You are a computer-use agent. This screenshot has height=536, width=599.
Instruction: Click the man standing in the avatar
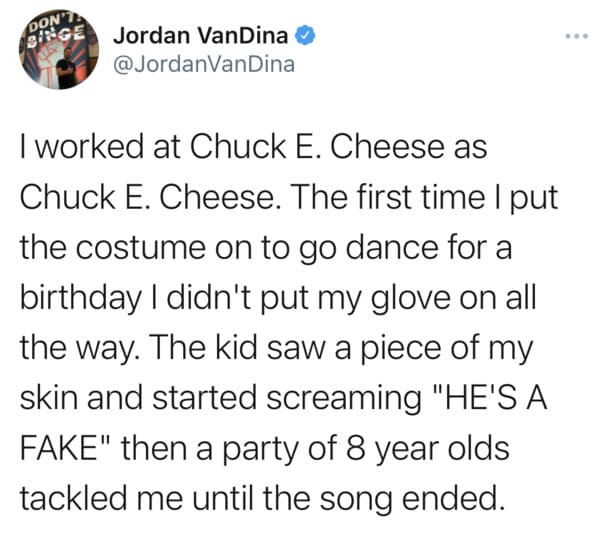click(65, 68)
